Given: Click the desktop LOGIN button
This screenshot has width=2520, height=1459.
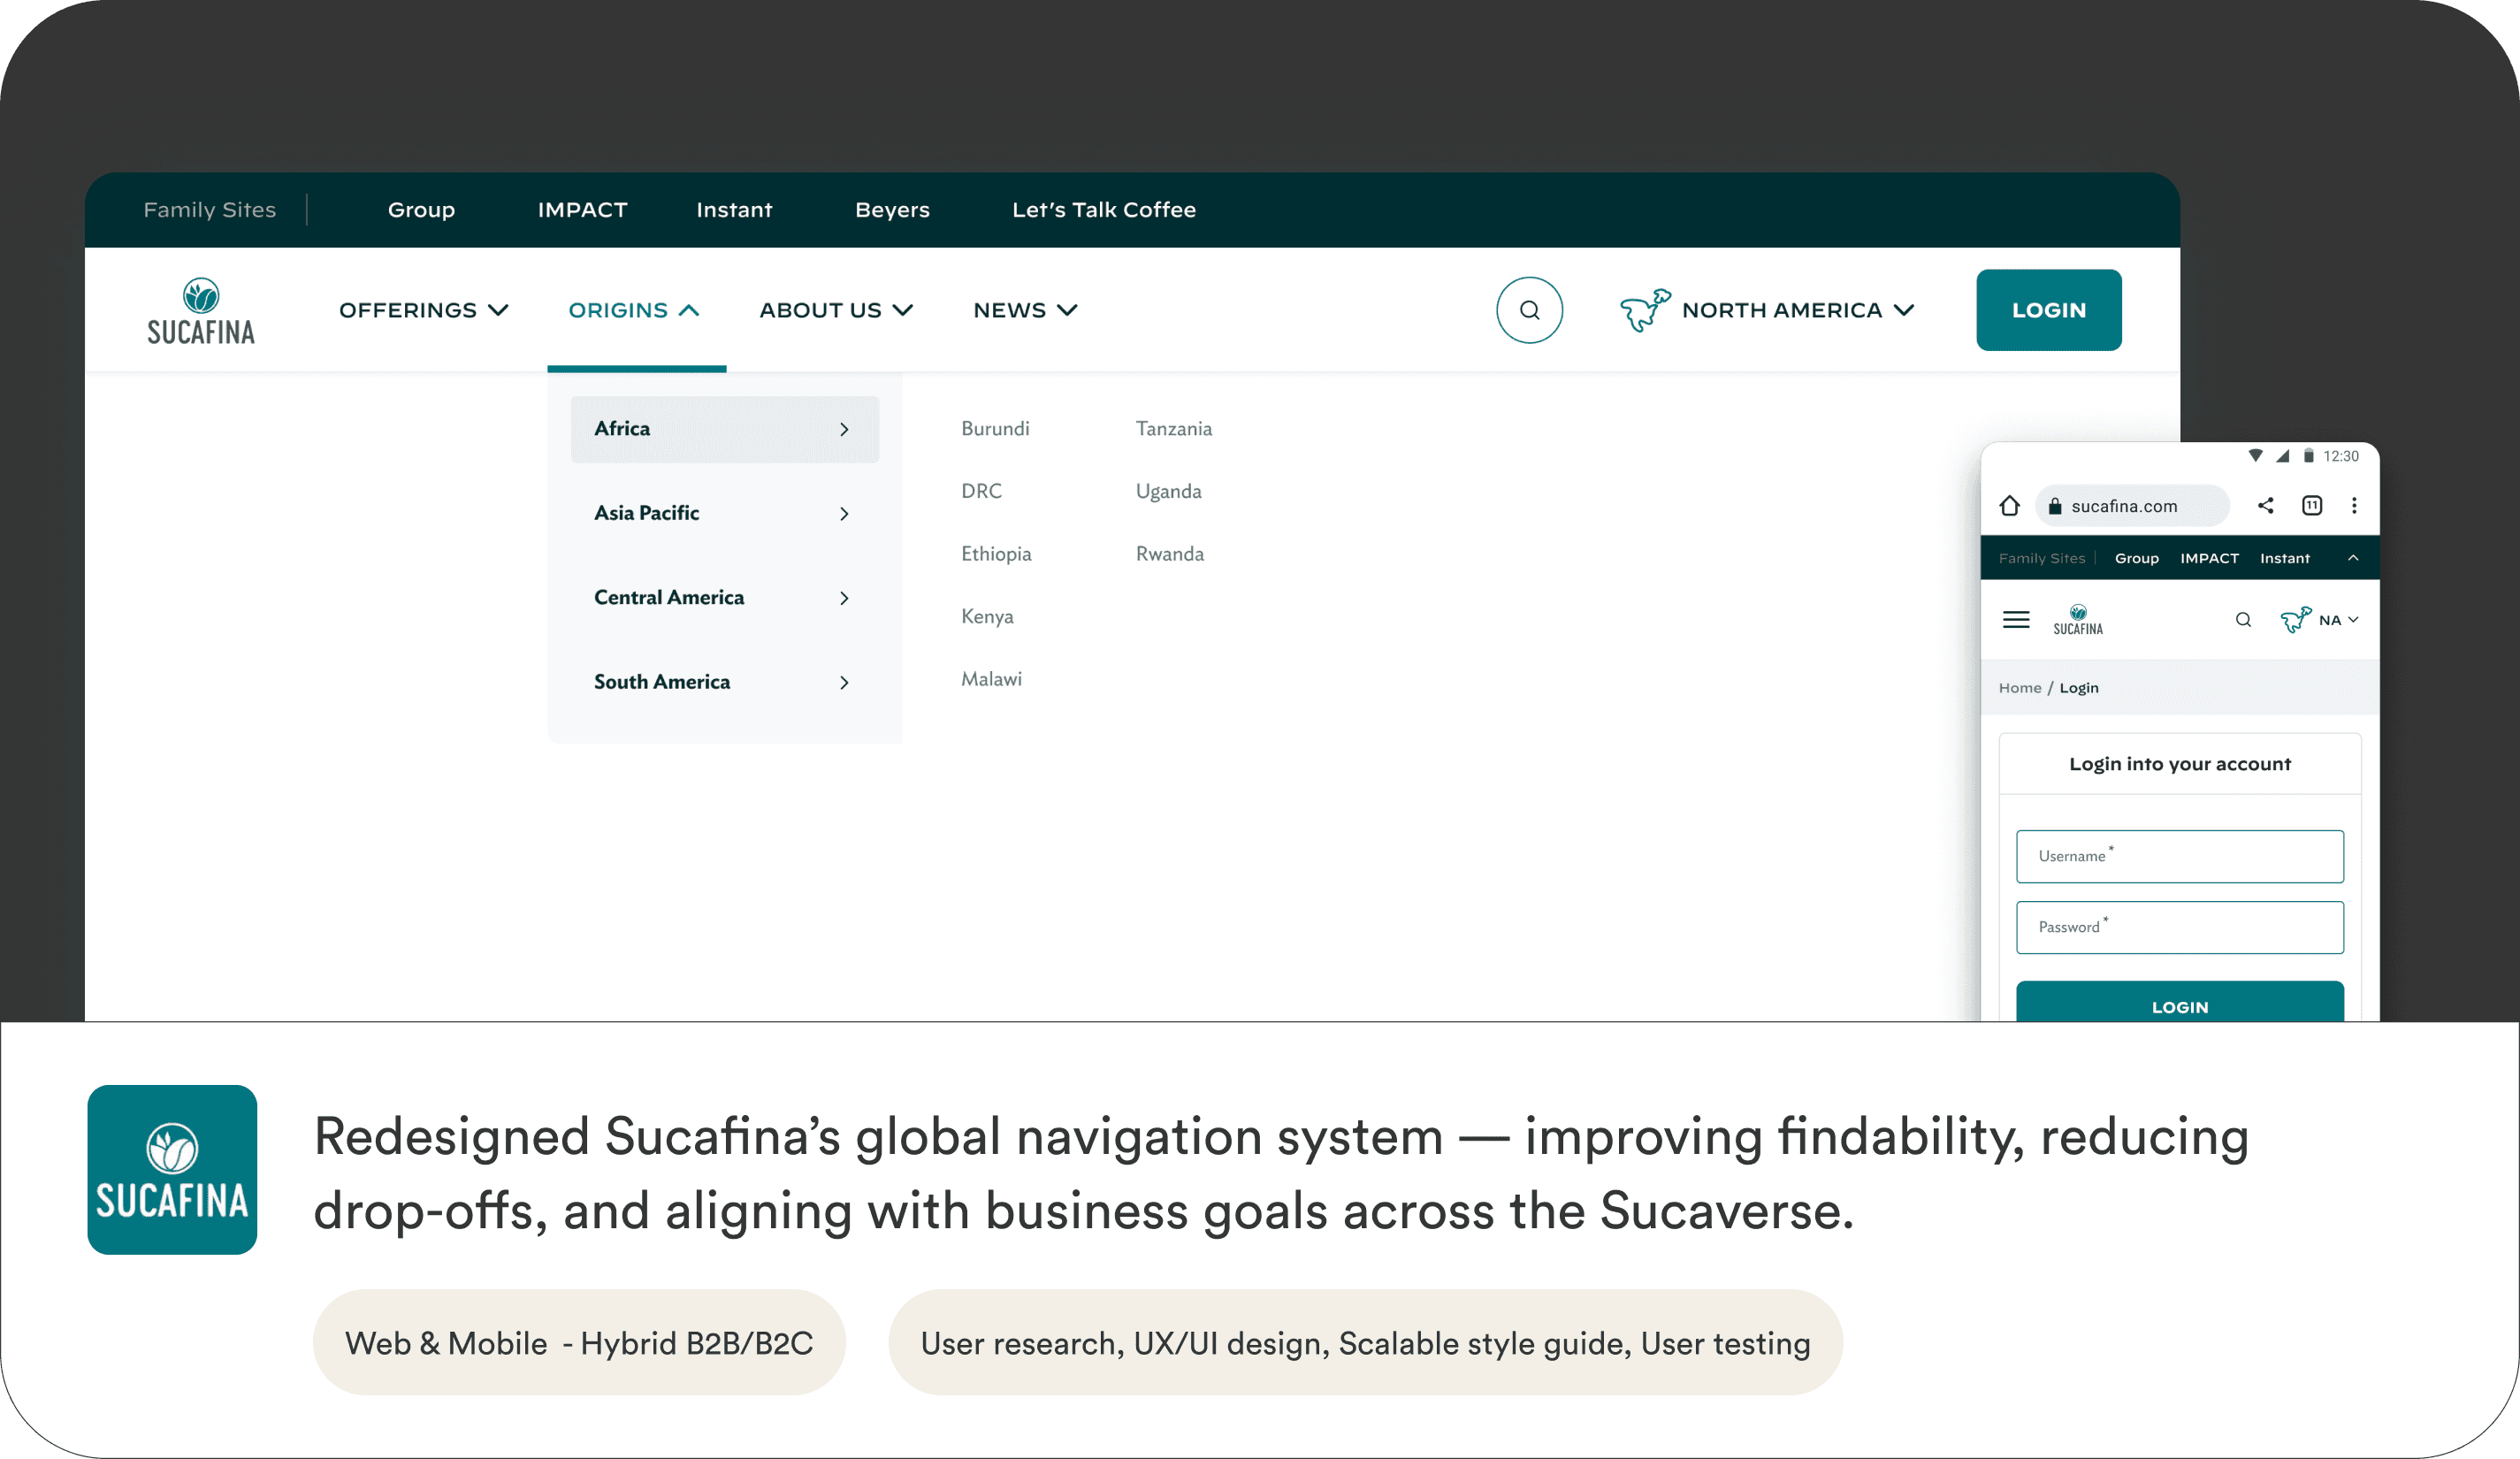Looking at the screenshot, I should [2048, 310].
